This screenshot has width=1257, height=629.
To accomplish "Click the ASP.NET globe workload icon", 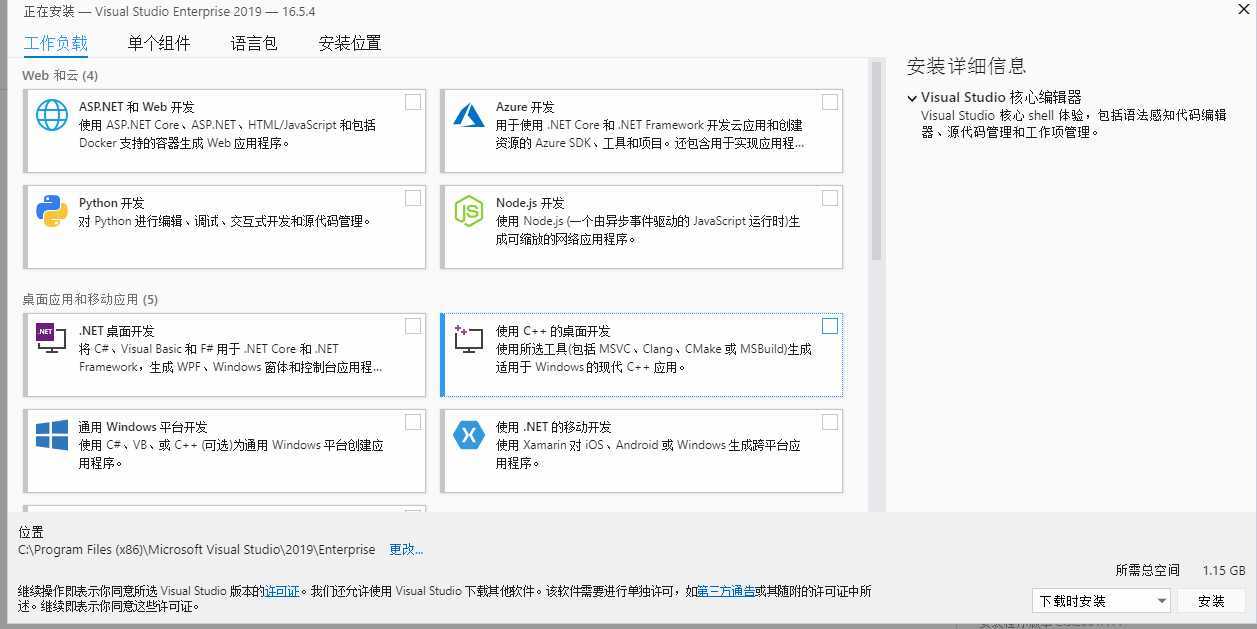I will pyautogui.click(x=52, y=115).
